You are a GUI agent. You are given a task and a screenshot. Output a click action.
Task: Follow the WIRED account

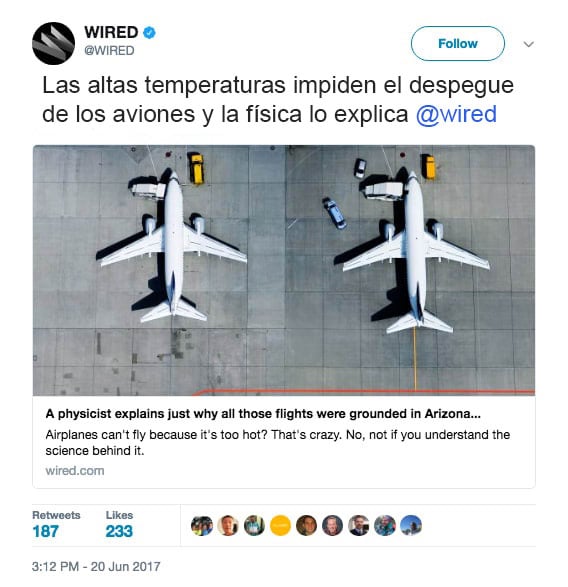coord(458,43)
